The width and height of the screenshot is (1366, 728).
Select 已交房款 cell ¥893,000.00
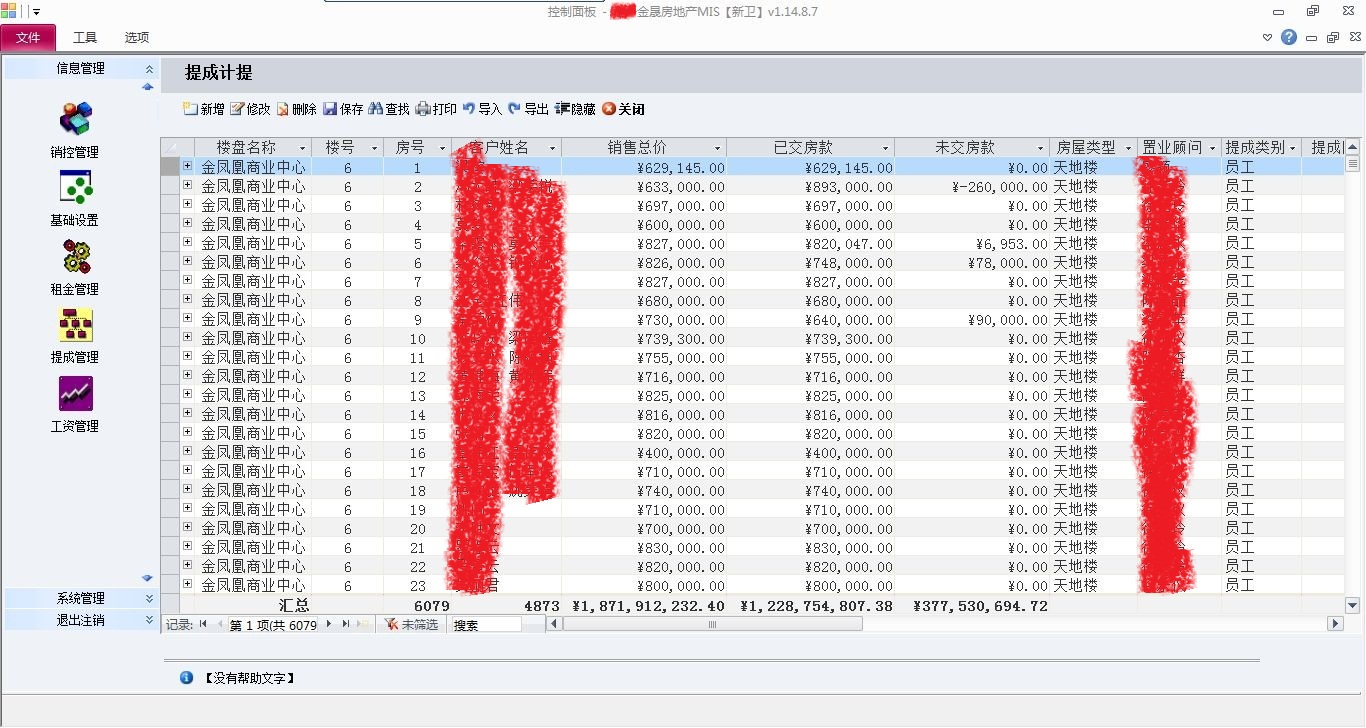click(x=811, y=186)
